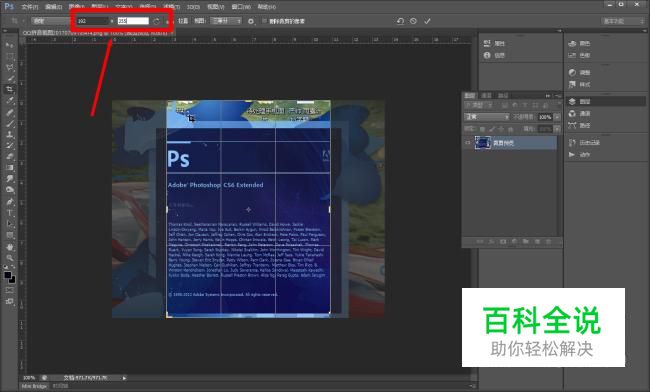Select the Eraser tool
Image resolution: width=650 pixels, height=392 pixels.
pos(10,157)
